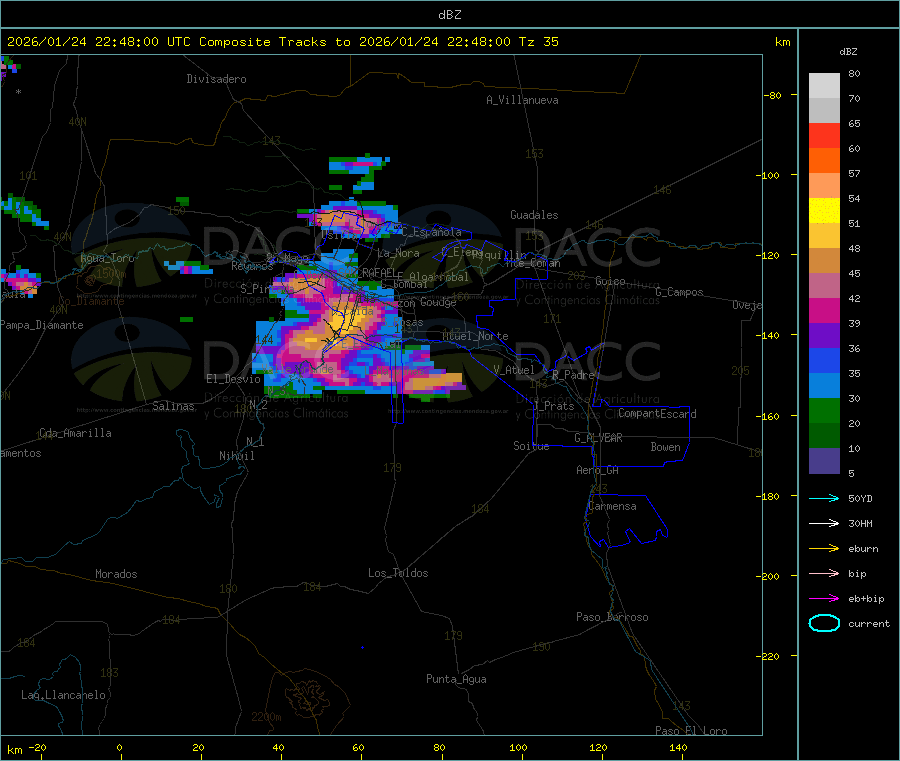Click the 'Cda_Amarilla' map label
Viewport: 900px width, 761px height.
[x=75, y=433]
